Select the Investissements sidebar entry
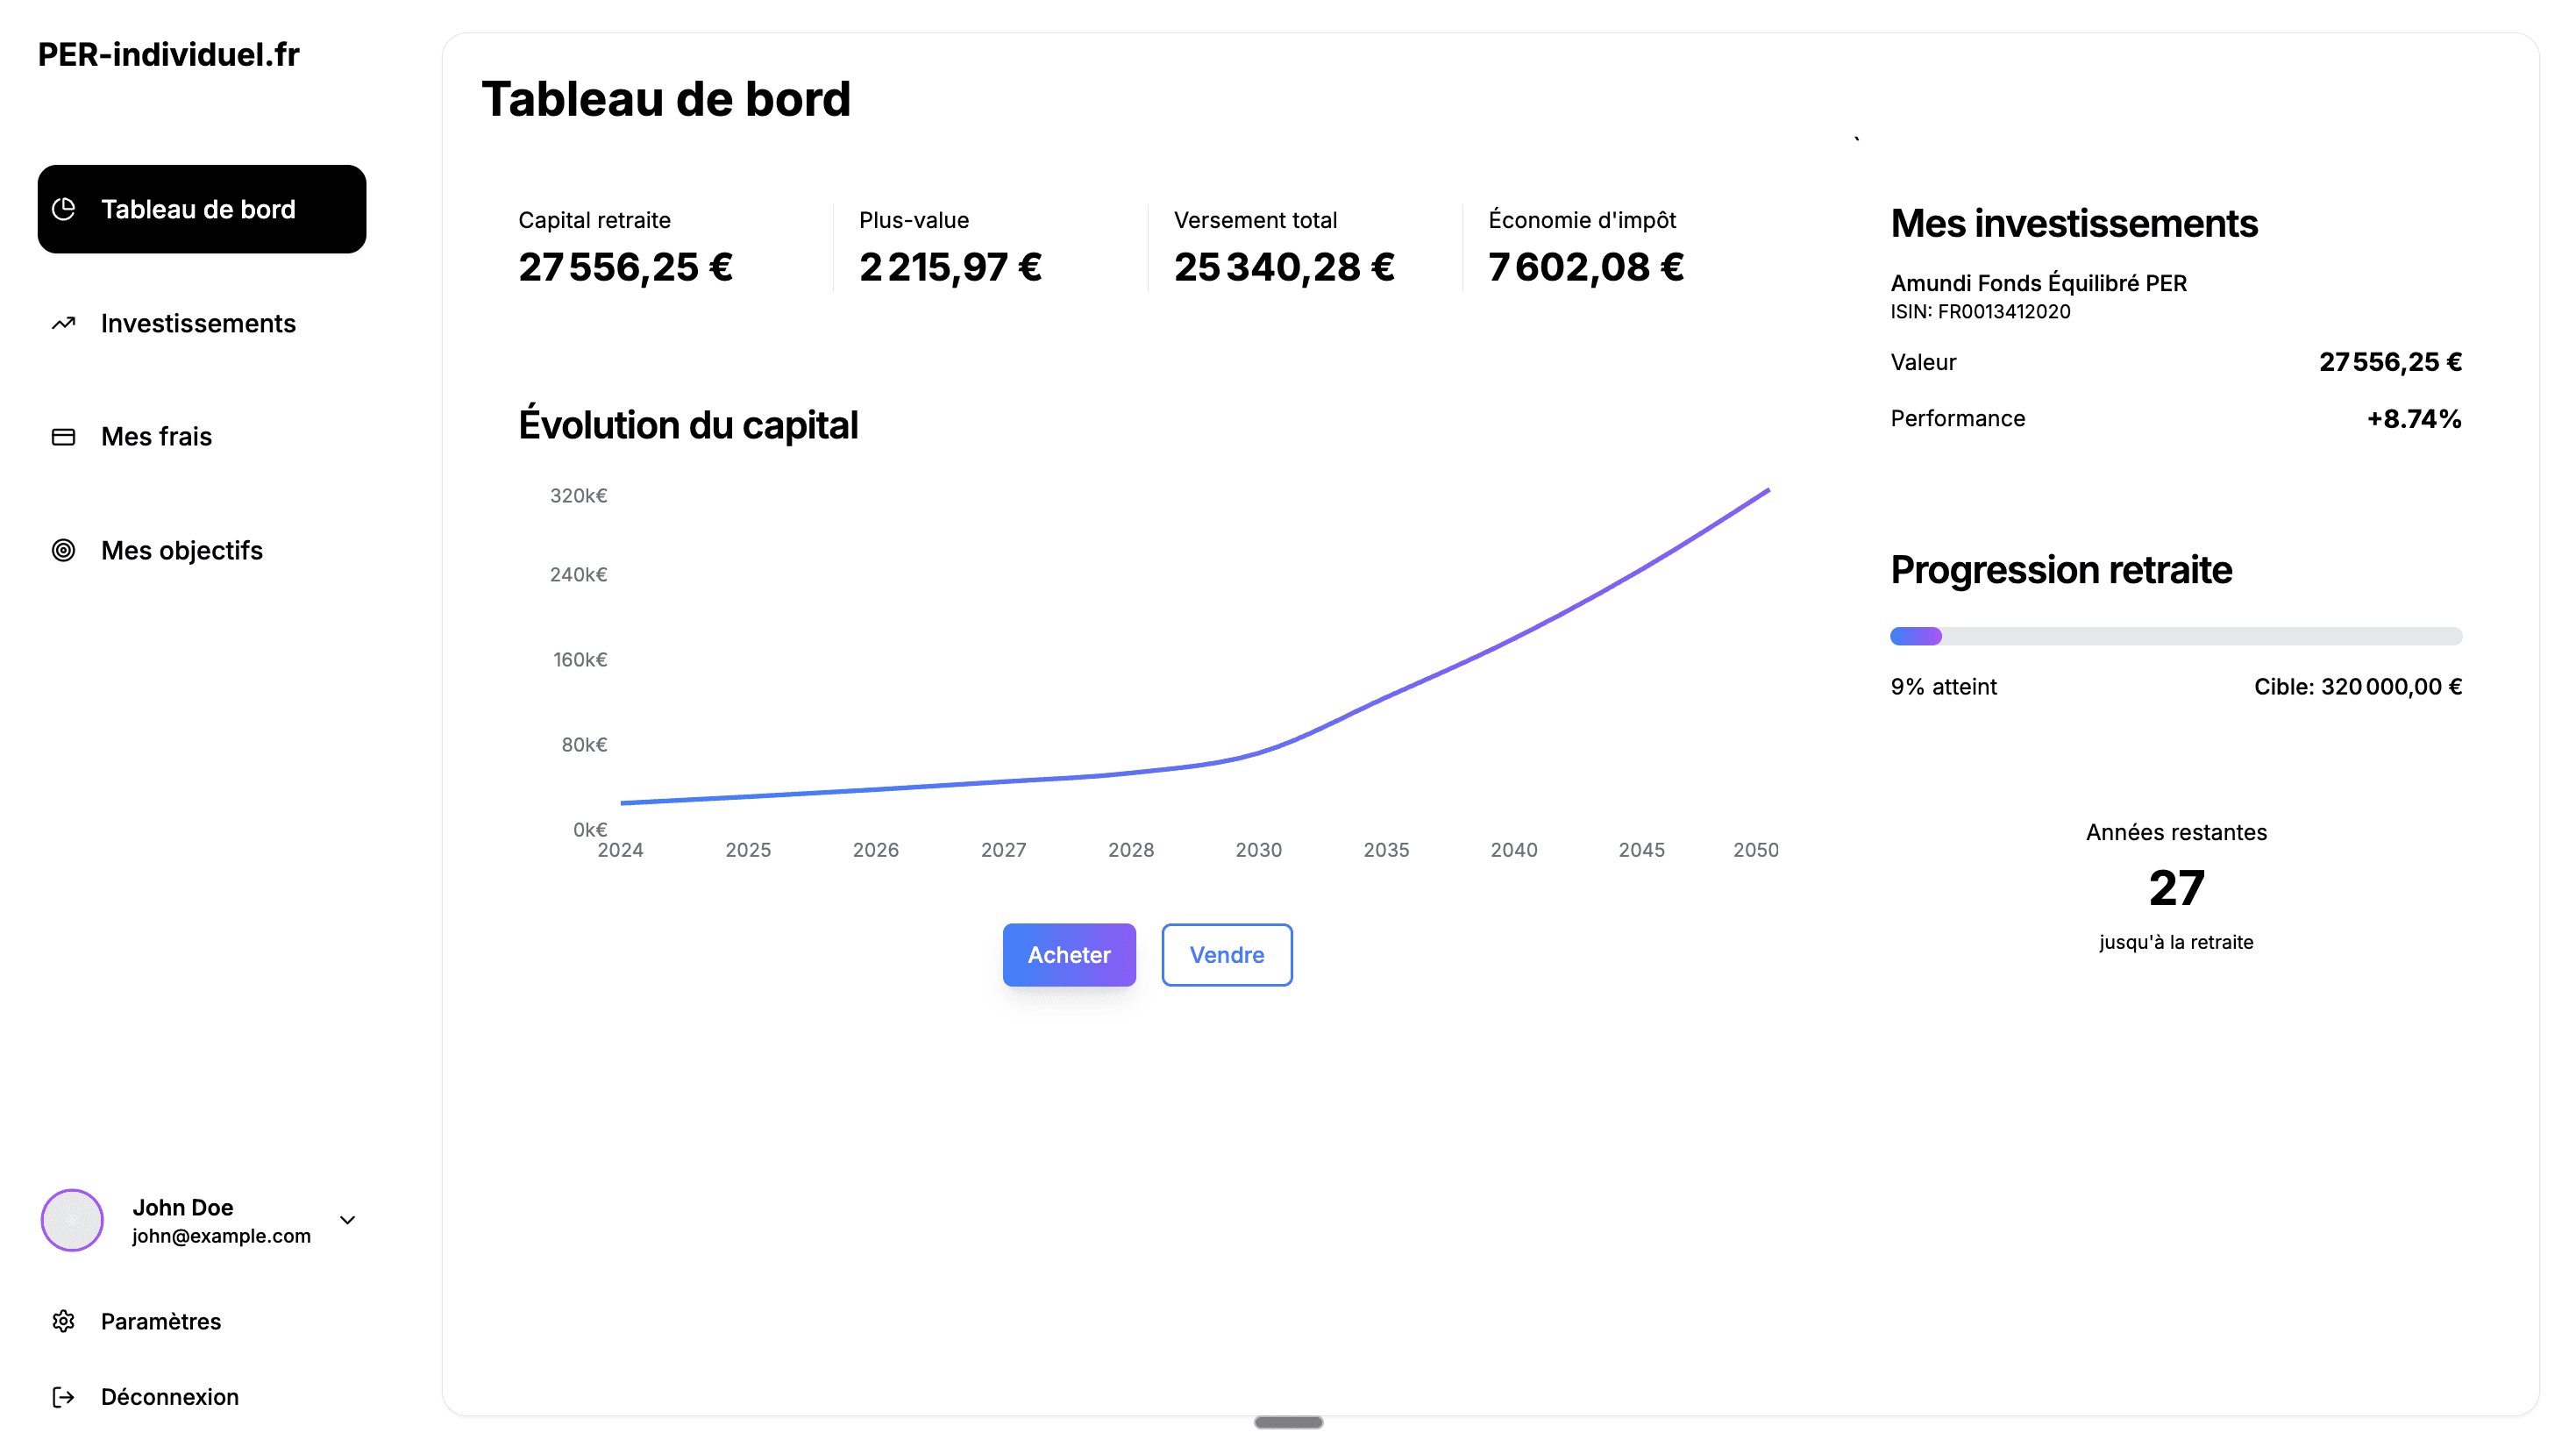2576x1454 pixels. 197,323
